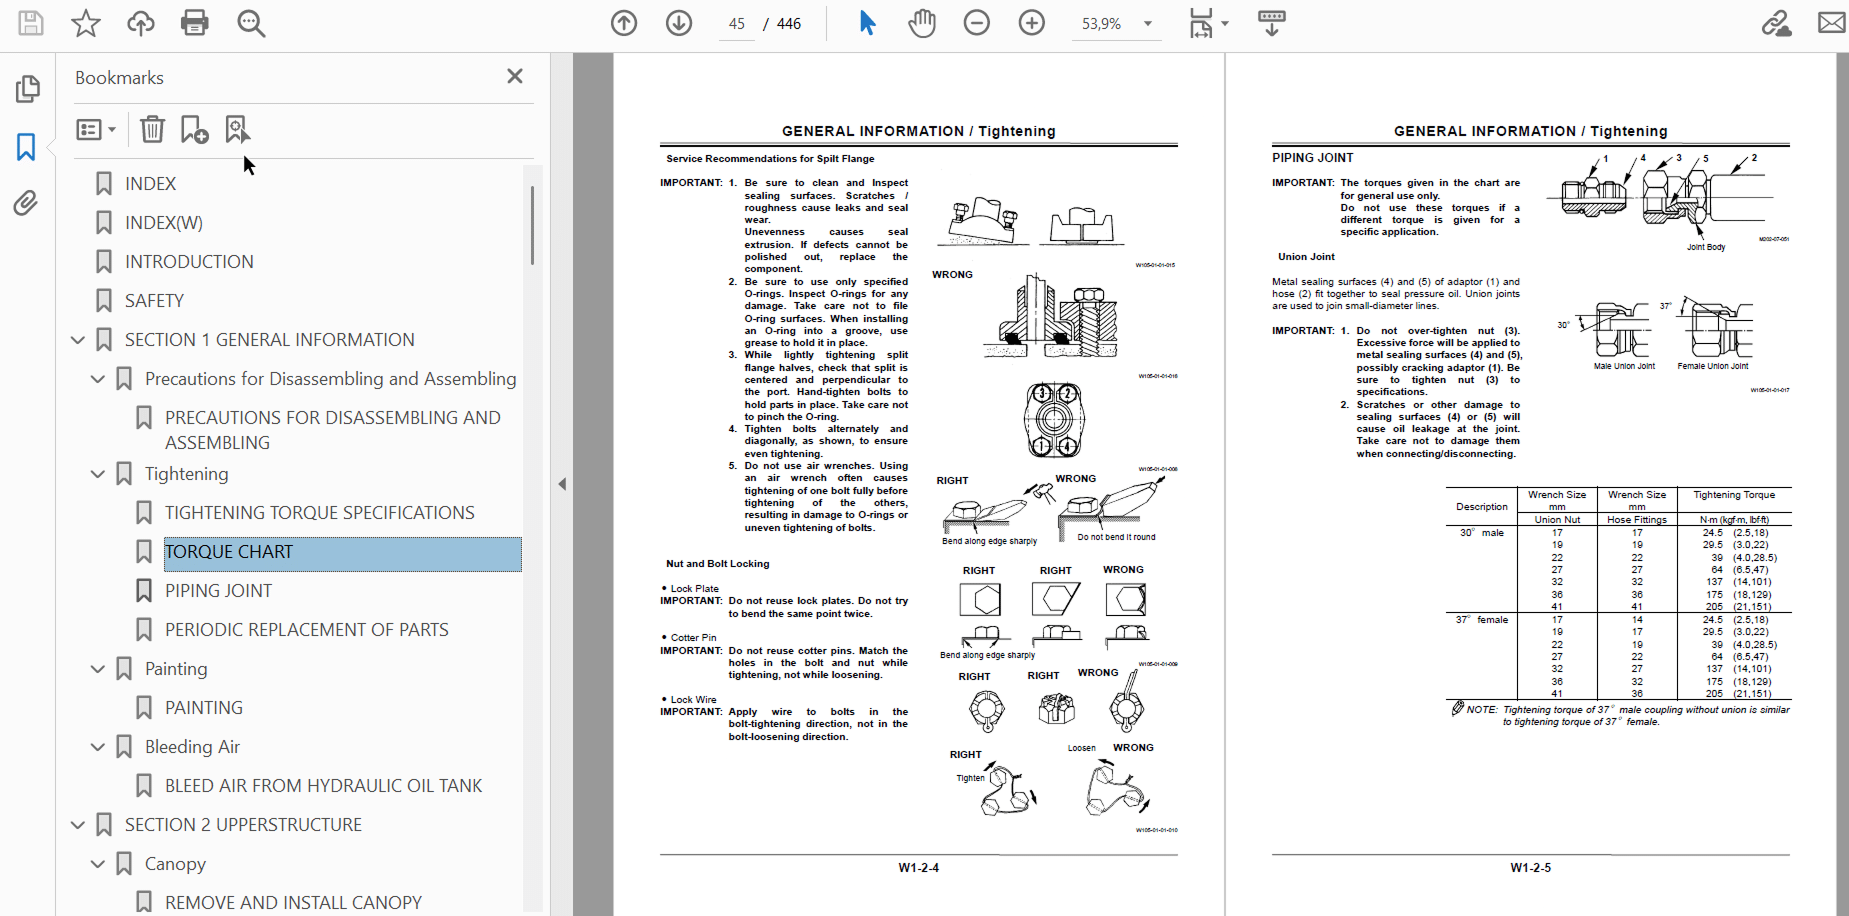
Task: Collapse navigation pane with divider arrow
Action: (x=562, y=484)
